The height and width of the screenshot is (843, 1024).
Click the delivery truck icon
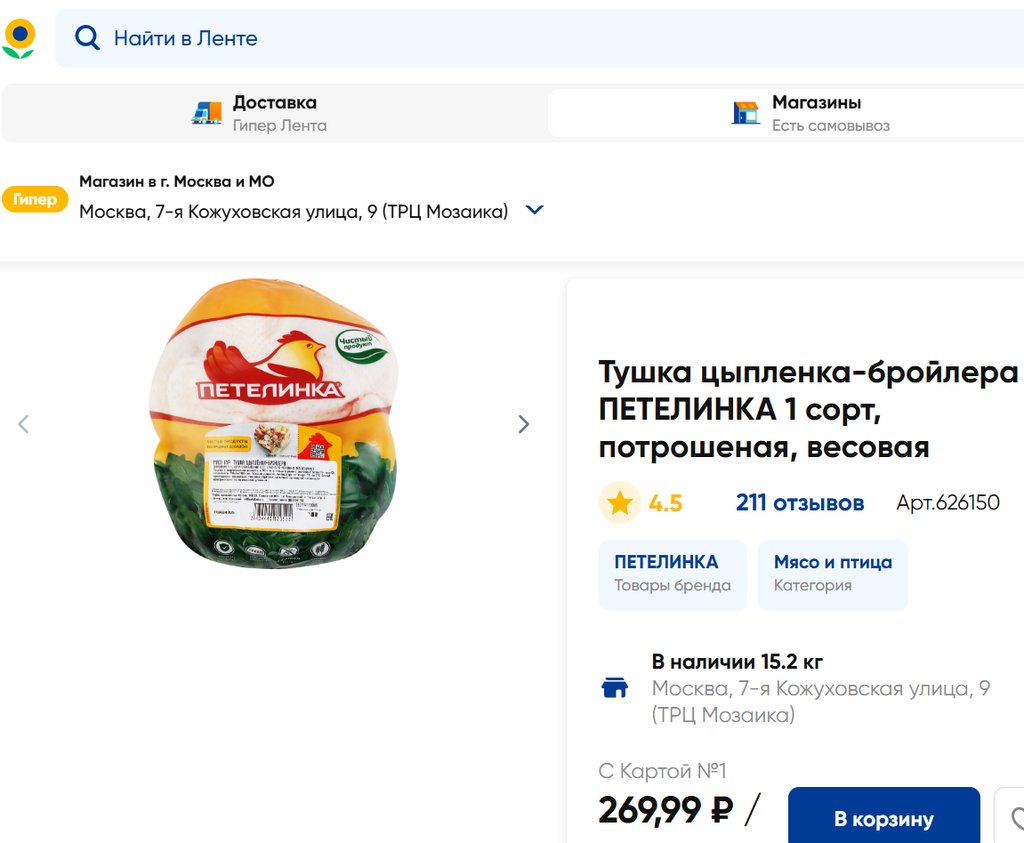[x=206, y=113]
